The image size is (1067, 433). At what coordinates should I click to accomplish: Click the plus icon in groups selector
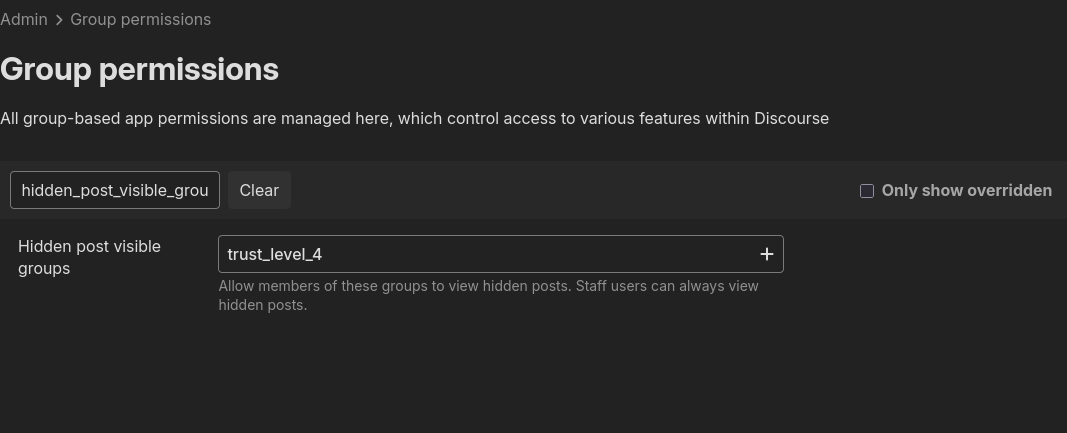tap(766, 254)
